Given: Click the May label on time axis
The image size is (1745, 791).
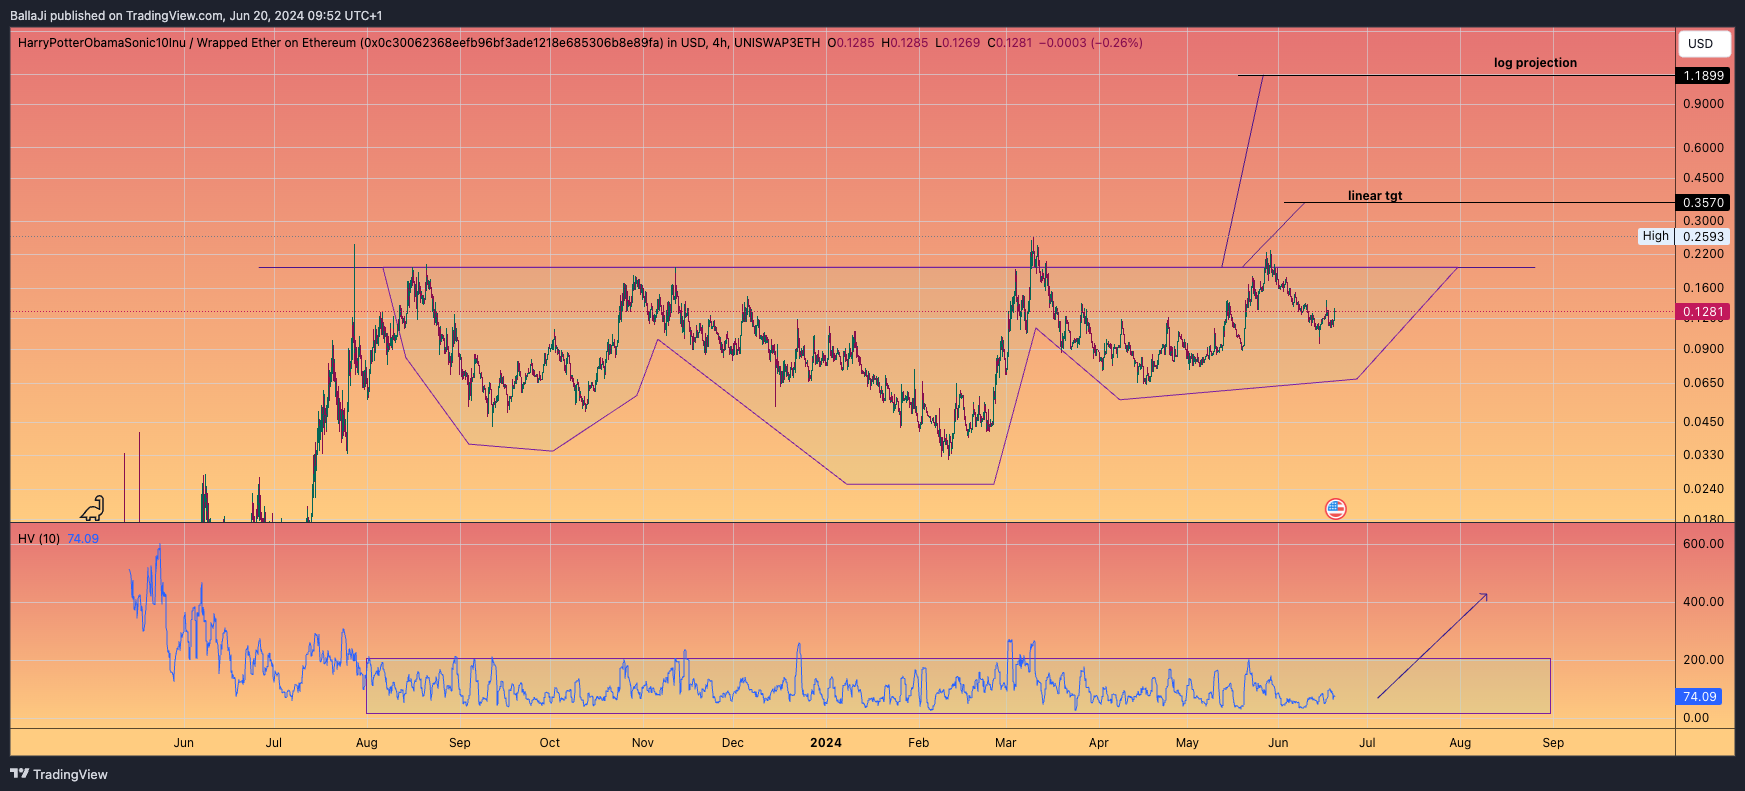Looking at the screenshot, I should 1188,743.
